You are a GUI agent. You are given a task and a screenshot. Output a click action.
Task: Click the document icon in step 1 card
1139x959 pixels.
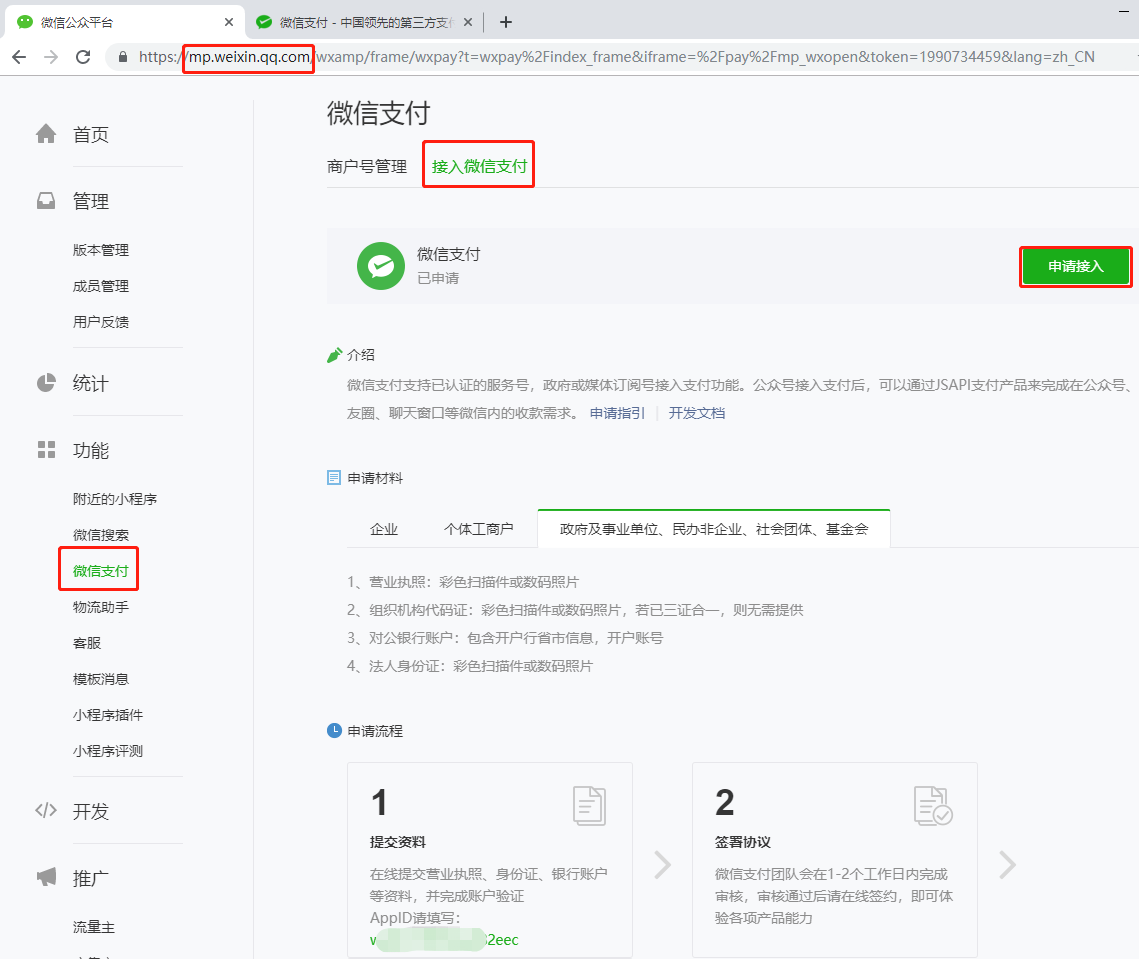click(589, 805)
